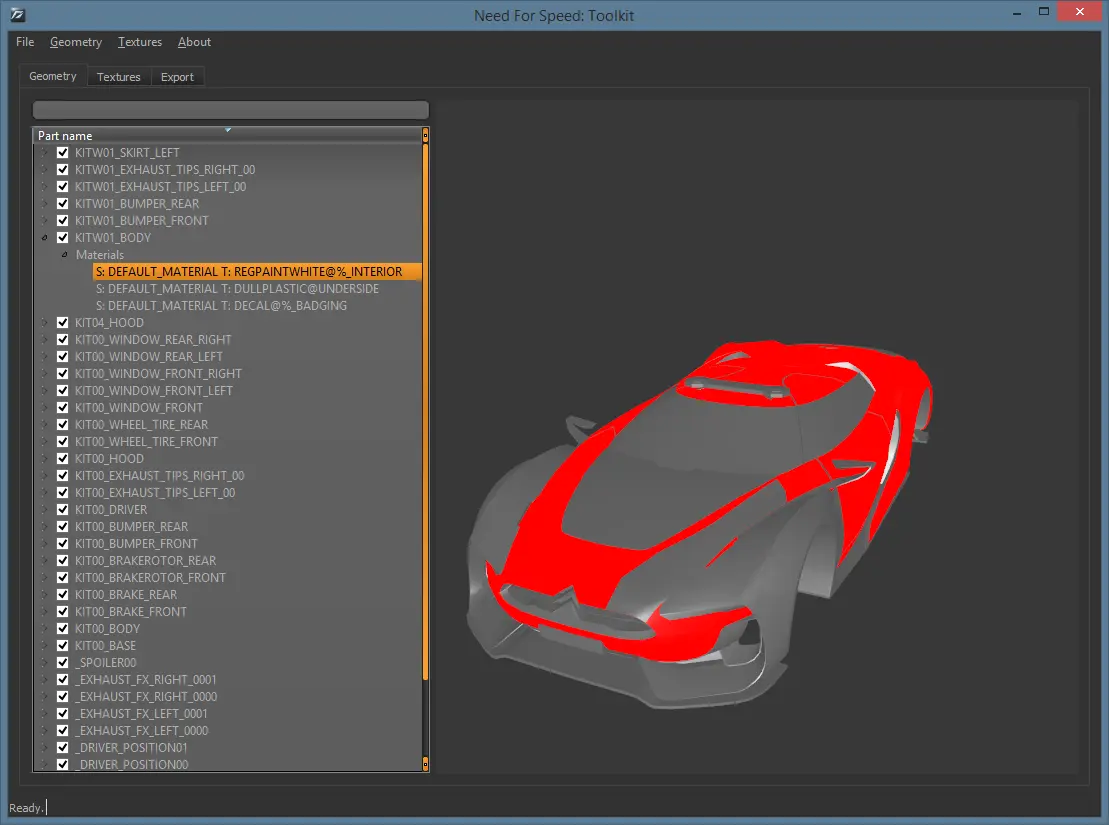Toggle KIT00_WINDOW_FRONT checkbox

[62, 408]
